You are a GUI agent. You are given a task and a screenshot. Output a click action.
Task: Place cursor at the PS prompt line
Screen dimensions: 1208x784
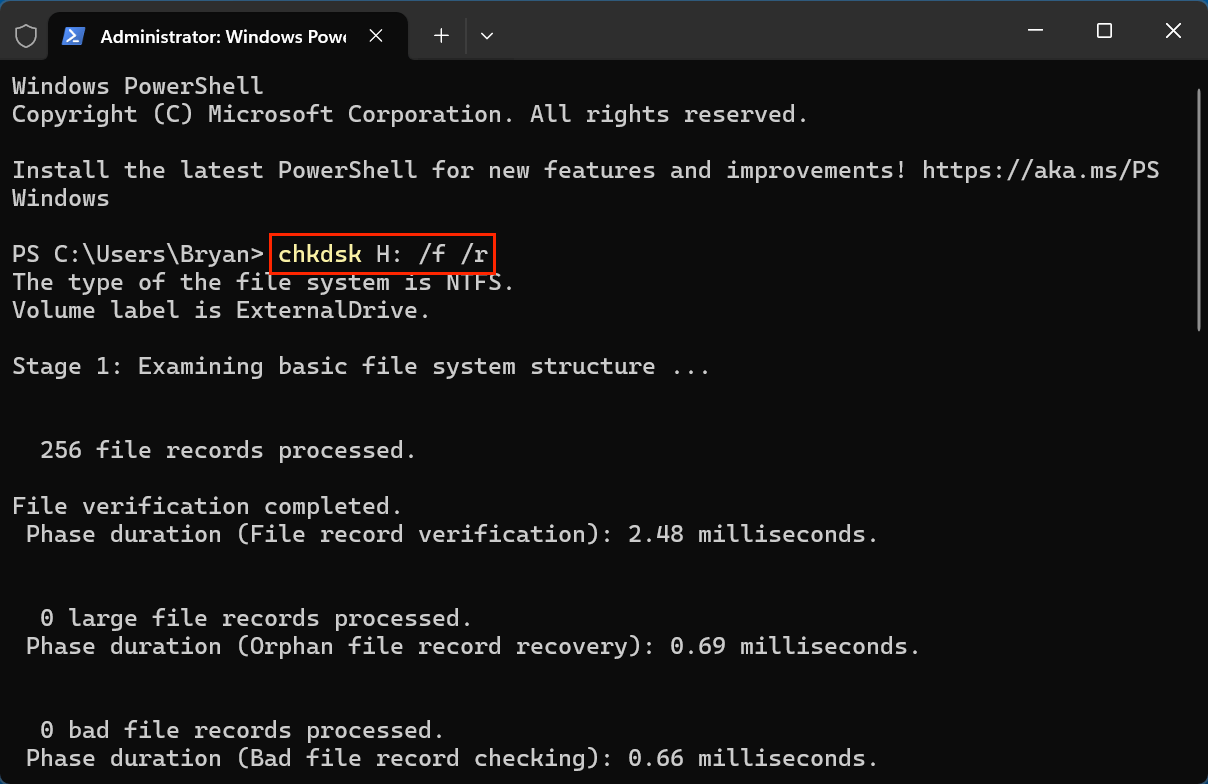point(137,254)
